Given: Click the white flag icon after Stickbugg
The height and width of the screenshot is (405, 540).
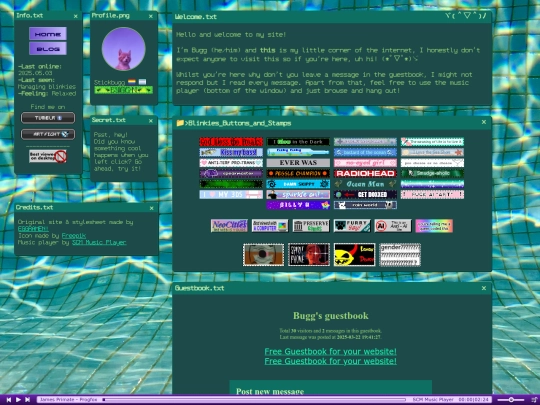Looking at the screenshot, I should (142, 82).
